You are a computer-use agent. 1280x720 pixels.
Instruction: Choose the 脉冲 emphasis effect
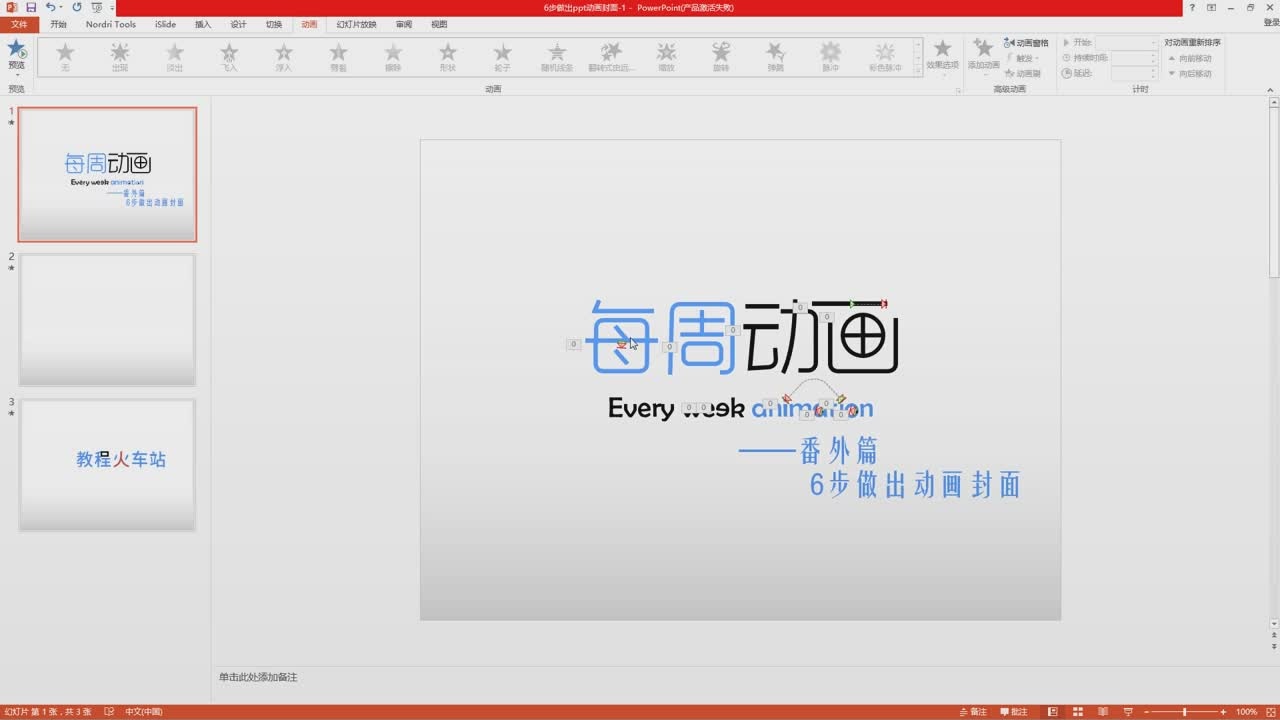tap(831, 58)
